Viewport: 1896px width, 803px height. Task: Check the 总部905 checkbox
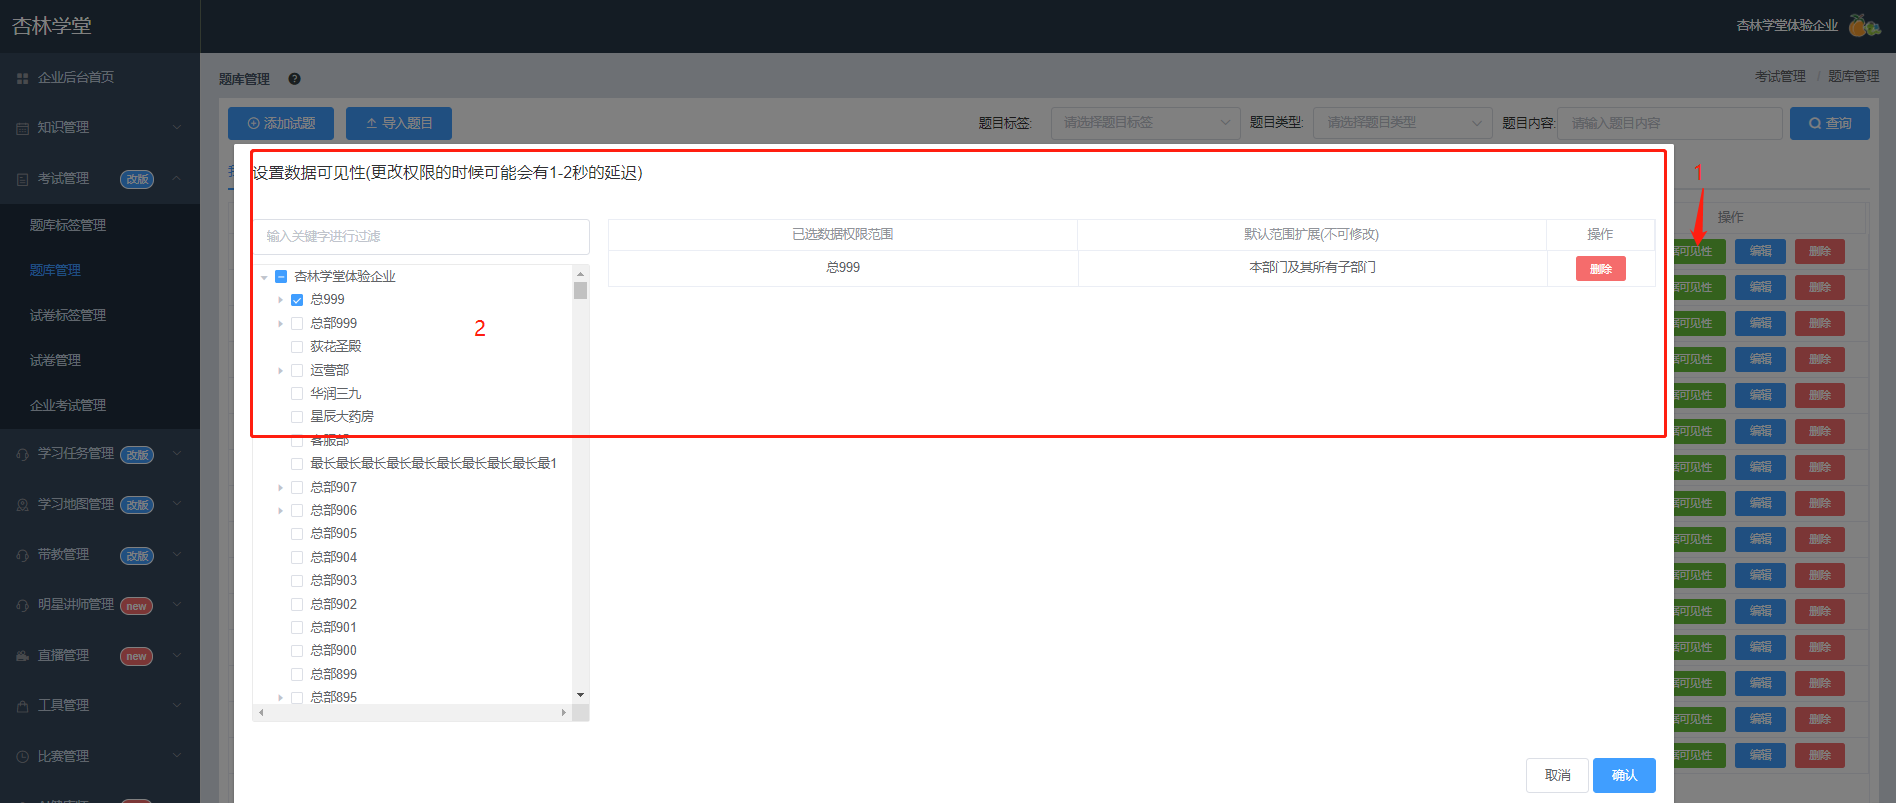point(297,534)
